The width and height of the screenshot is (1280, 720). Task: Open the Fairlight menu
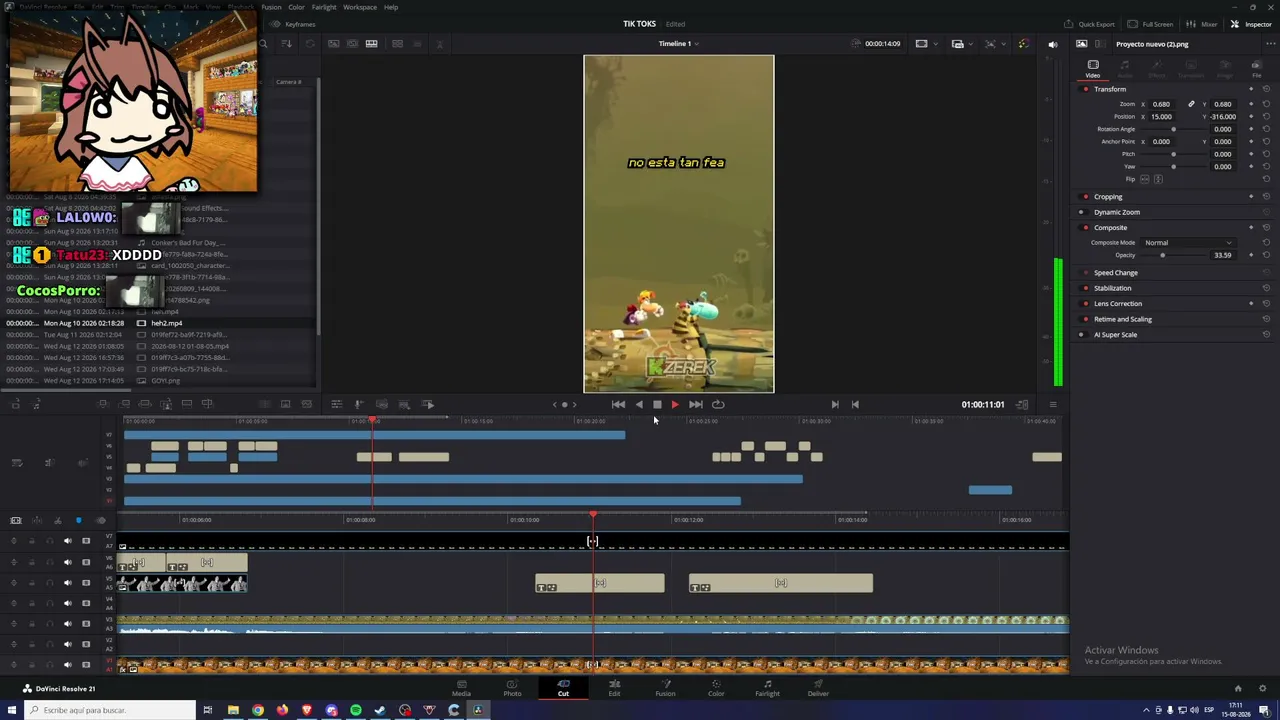(324, 7)
